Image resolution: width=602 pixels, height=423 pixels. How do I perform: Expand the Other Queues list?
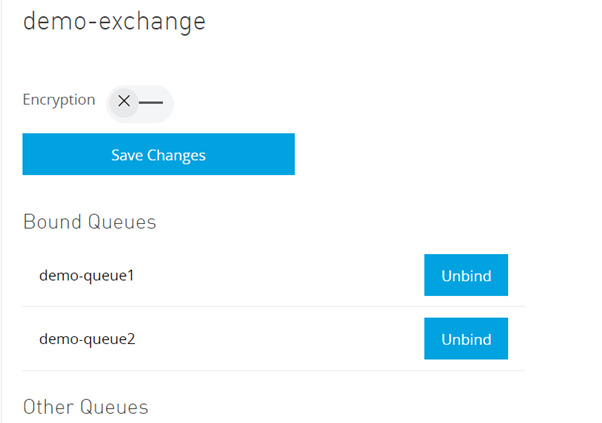[x=85, y=407]
